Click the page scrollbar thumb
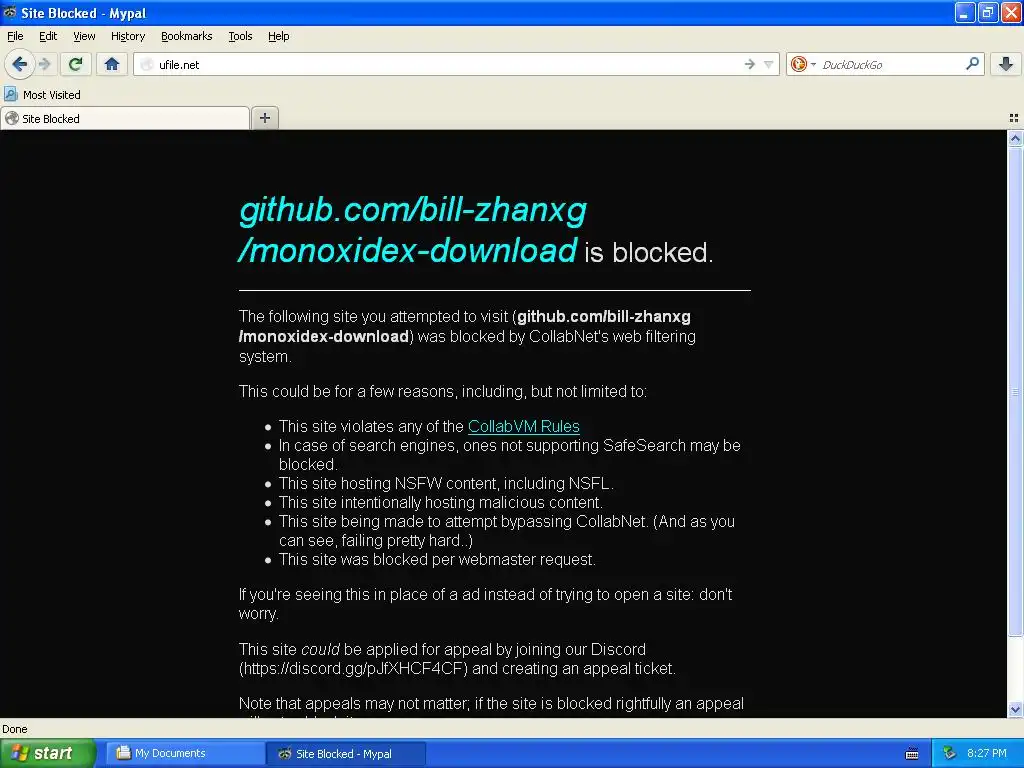This screenshot has height=768, width=1024. (x=1015, y=391)
